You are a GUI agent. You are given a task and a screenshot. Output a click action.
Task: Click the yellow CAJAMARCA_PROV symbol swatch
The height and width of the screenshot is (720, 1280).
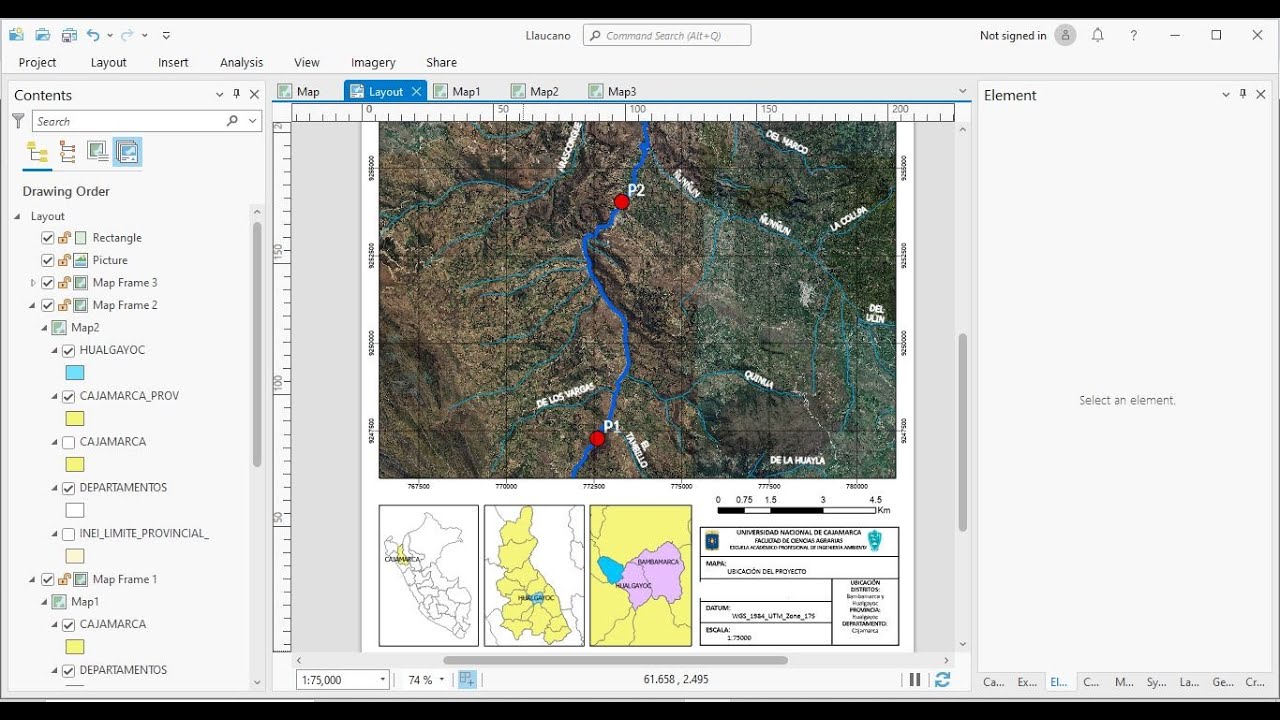75,419
